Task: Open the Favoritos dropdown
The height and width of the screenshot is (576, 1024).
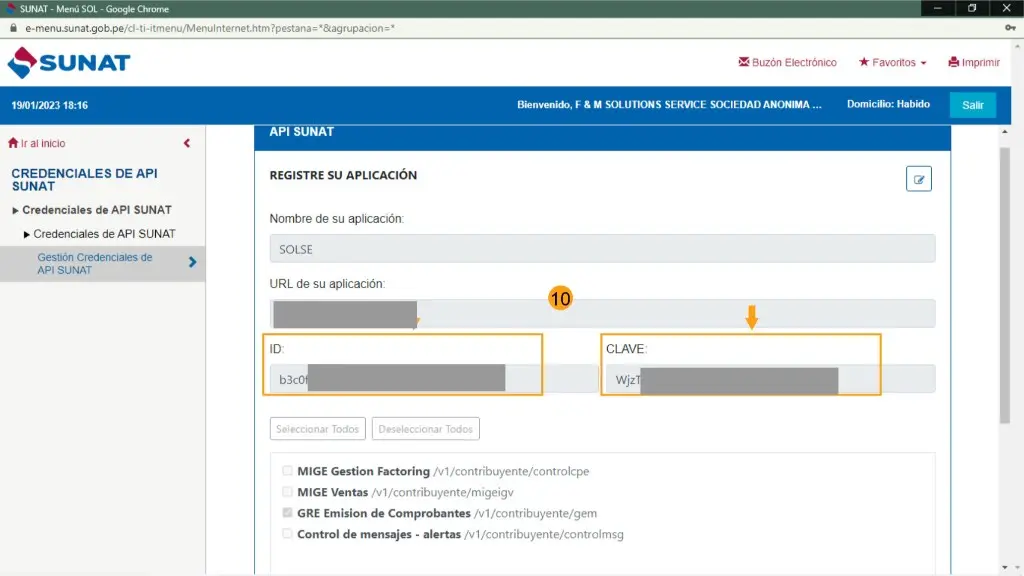Action: (892, 62)
